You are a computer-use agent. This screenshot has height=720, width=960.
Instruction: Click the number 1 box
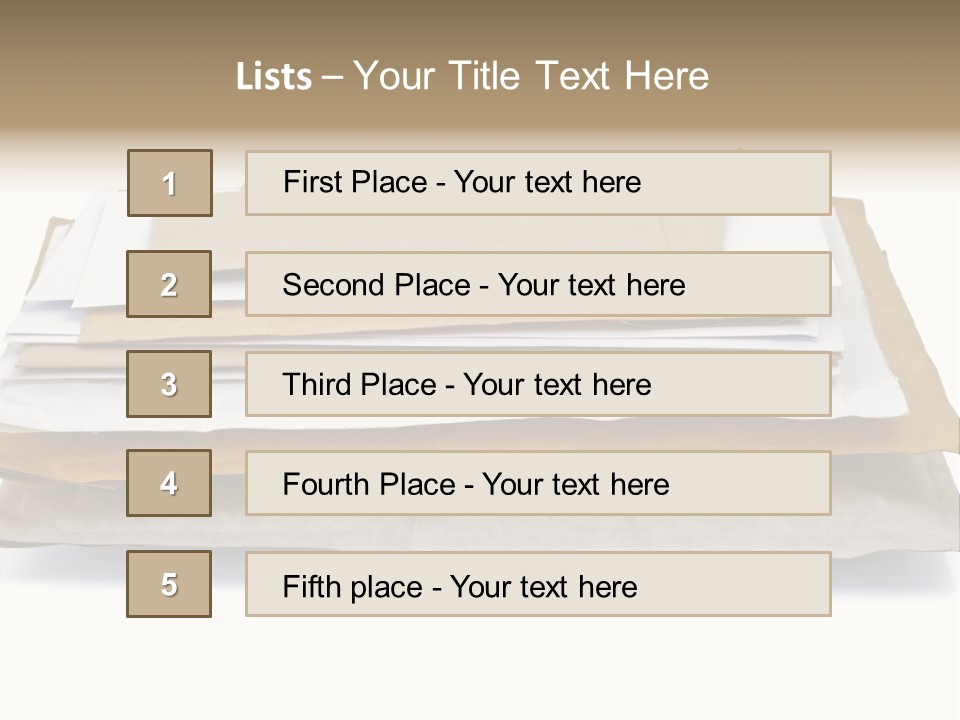click(170, 183)
